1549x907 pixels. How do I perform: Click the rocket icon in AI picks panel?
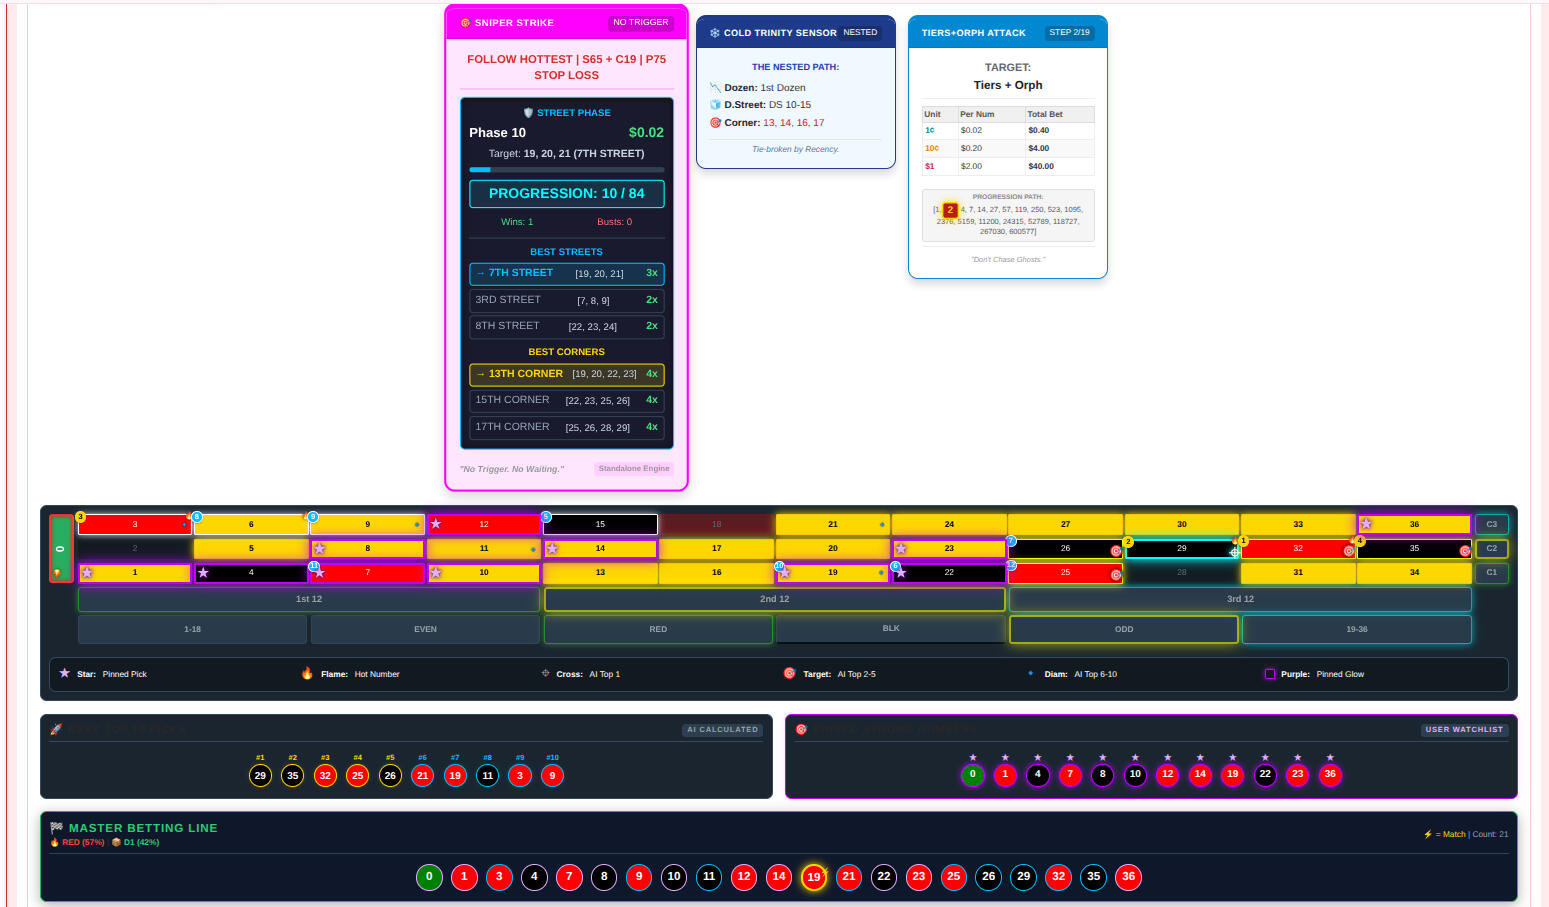[56, 729]
